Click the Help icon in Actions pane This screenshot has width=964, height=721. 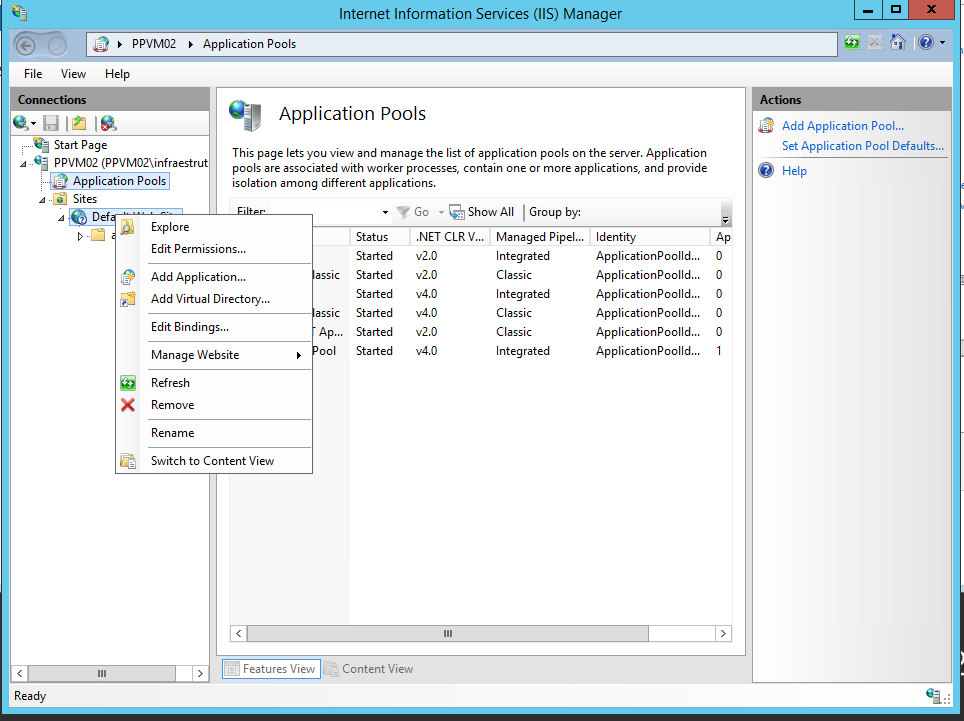pyautogui.click(x=766, y=170)
